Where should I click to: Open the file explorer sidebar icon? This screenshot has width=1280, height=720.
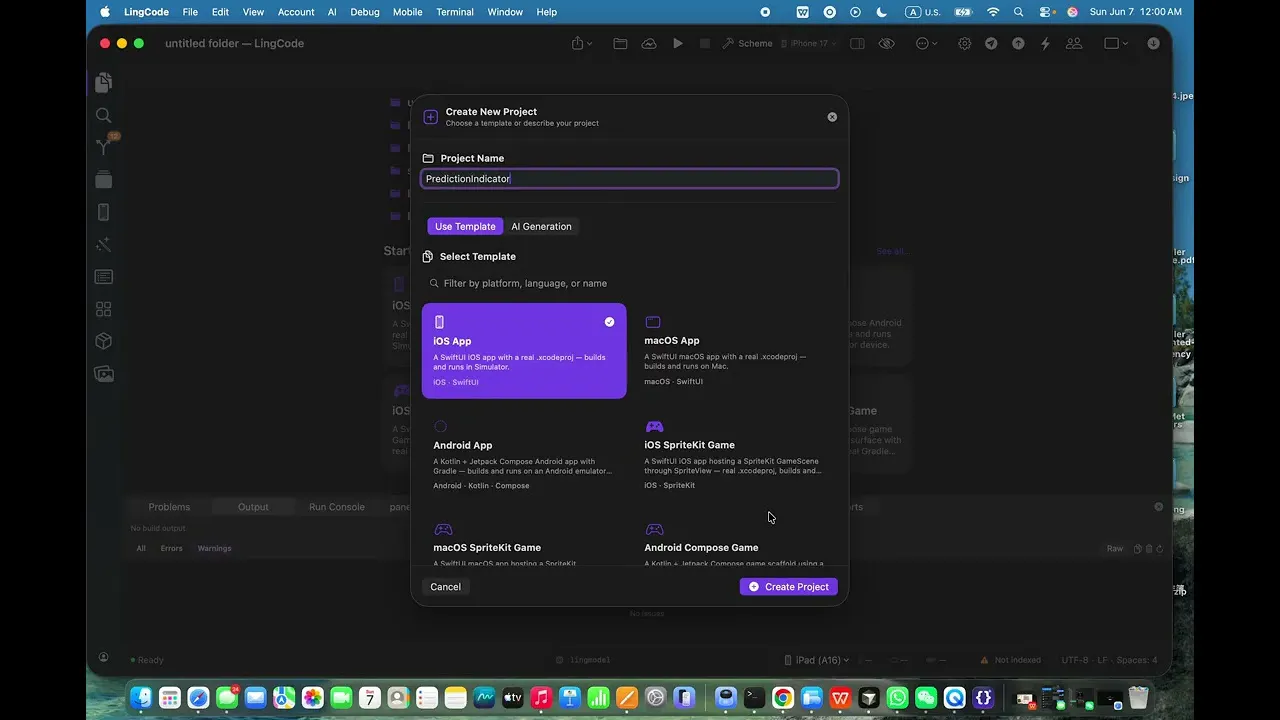point(103,82)
